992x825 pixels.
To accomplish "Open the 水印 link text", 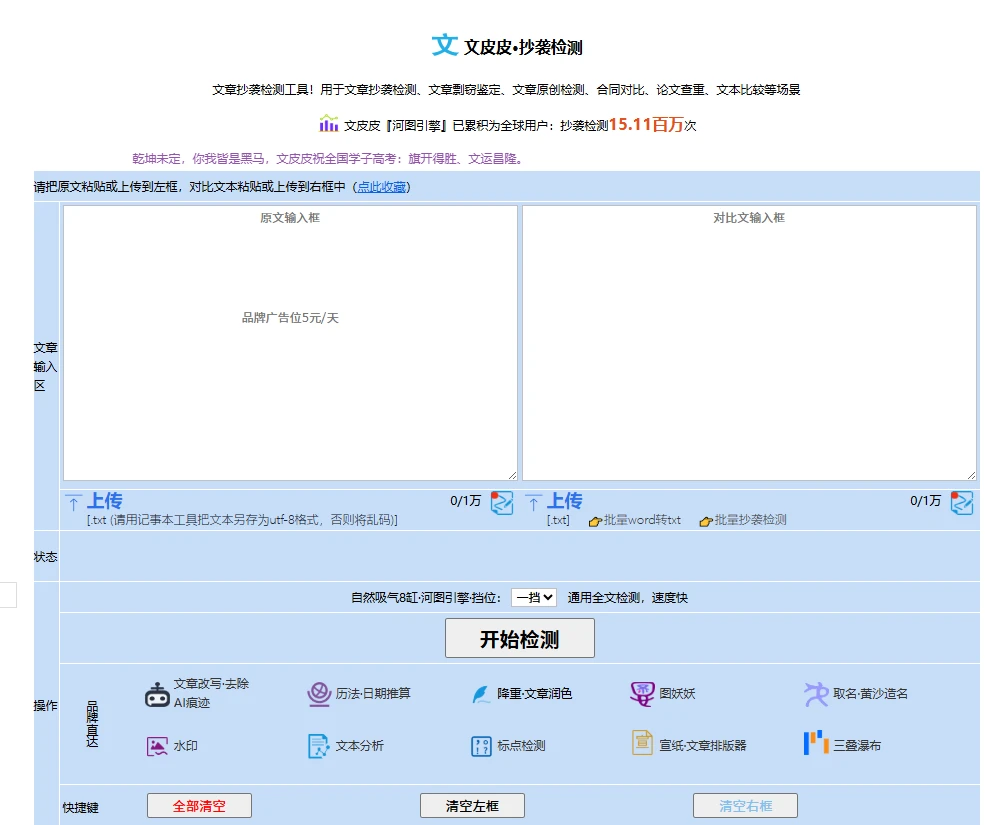I will [x=185, y=747].
